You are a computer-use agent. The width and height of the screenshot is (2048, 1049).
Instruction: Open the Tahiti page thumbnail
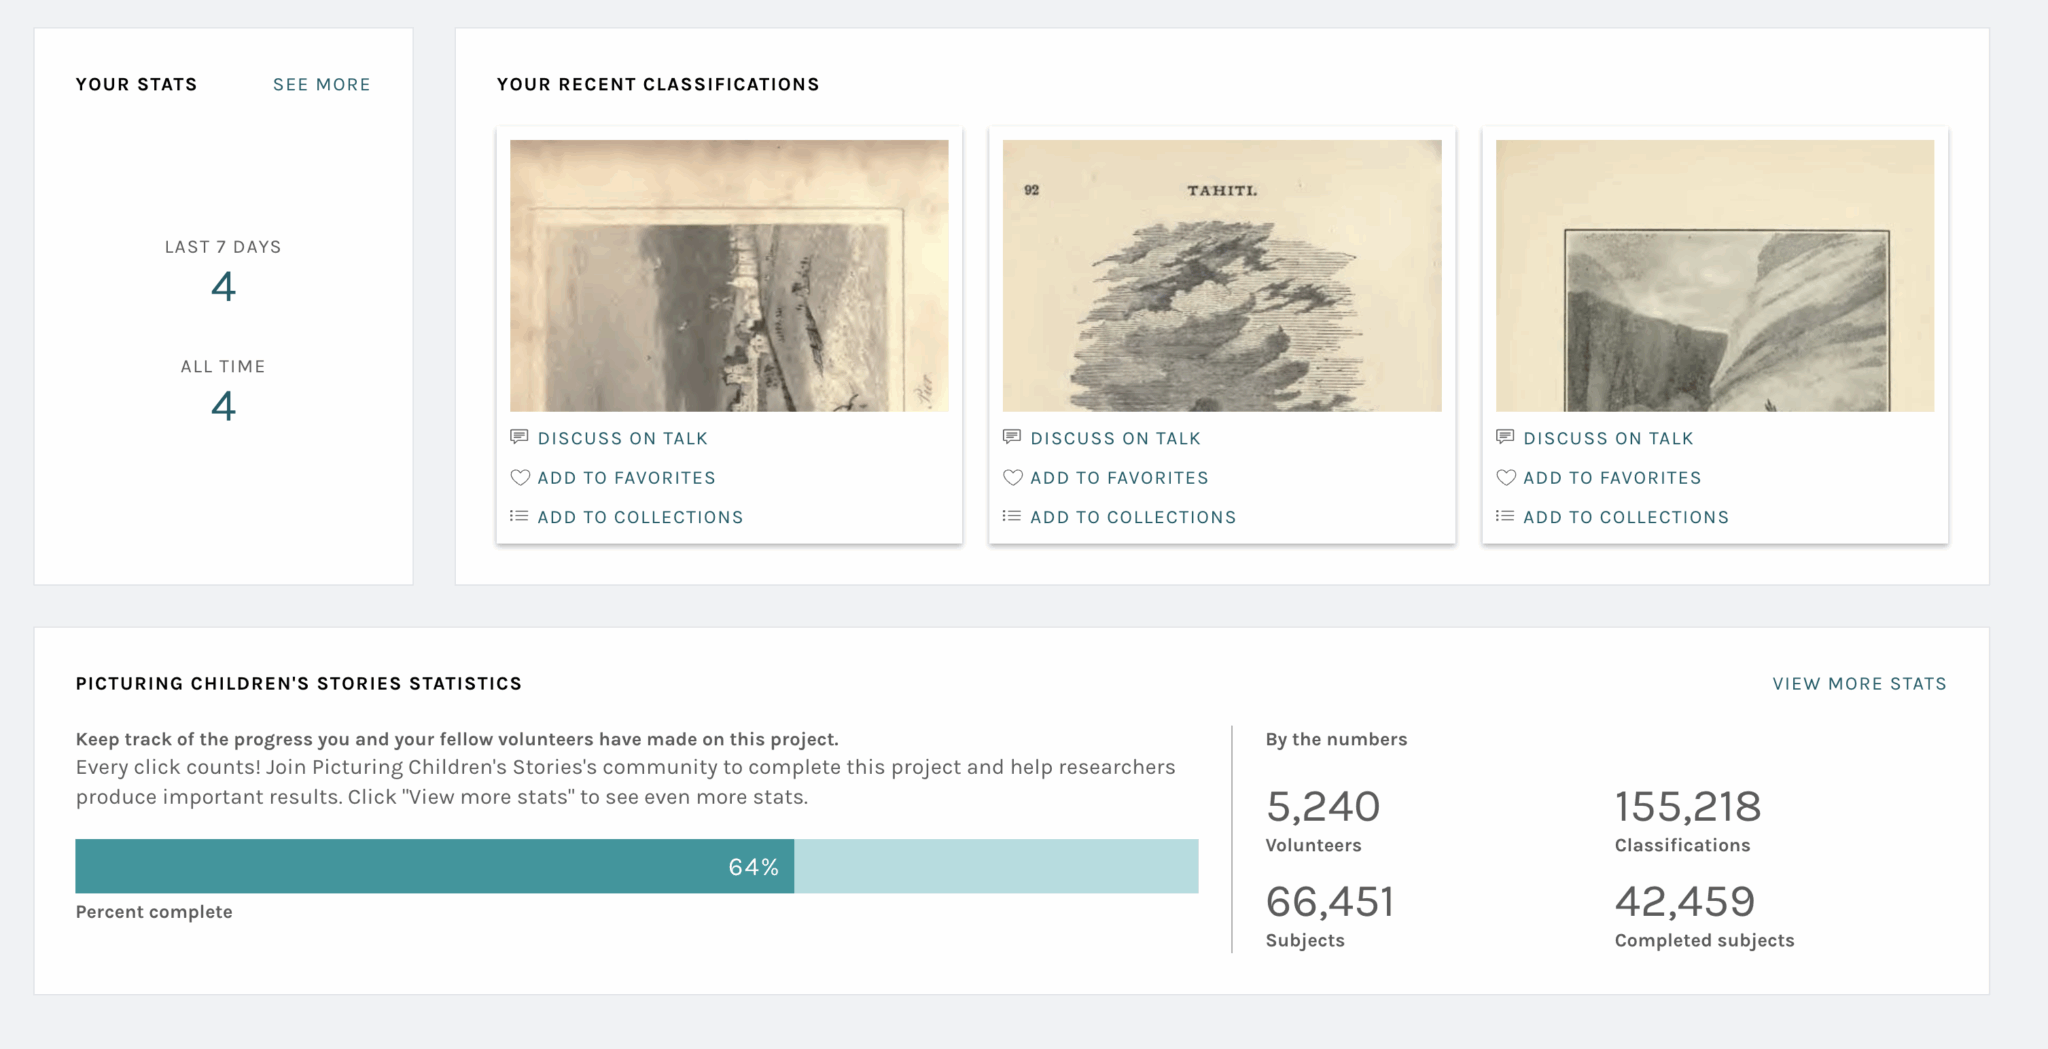[x=1222, y=276]
